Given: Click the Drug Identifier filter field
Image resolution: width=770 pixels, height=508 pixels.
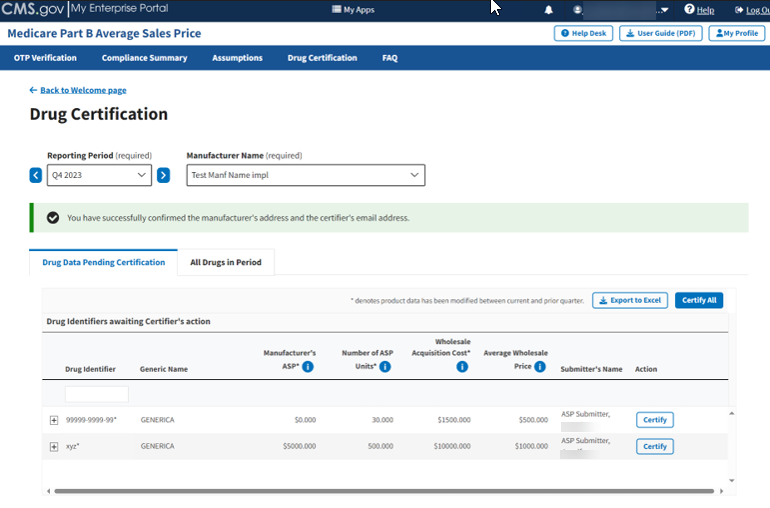Looking at the screenshot, I should tap(97, 394).
